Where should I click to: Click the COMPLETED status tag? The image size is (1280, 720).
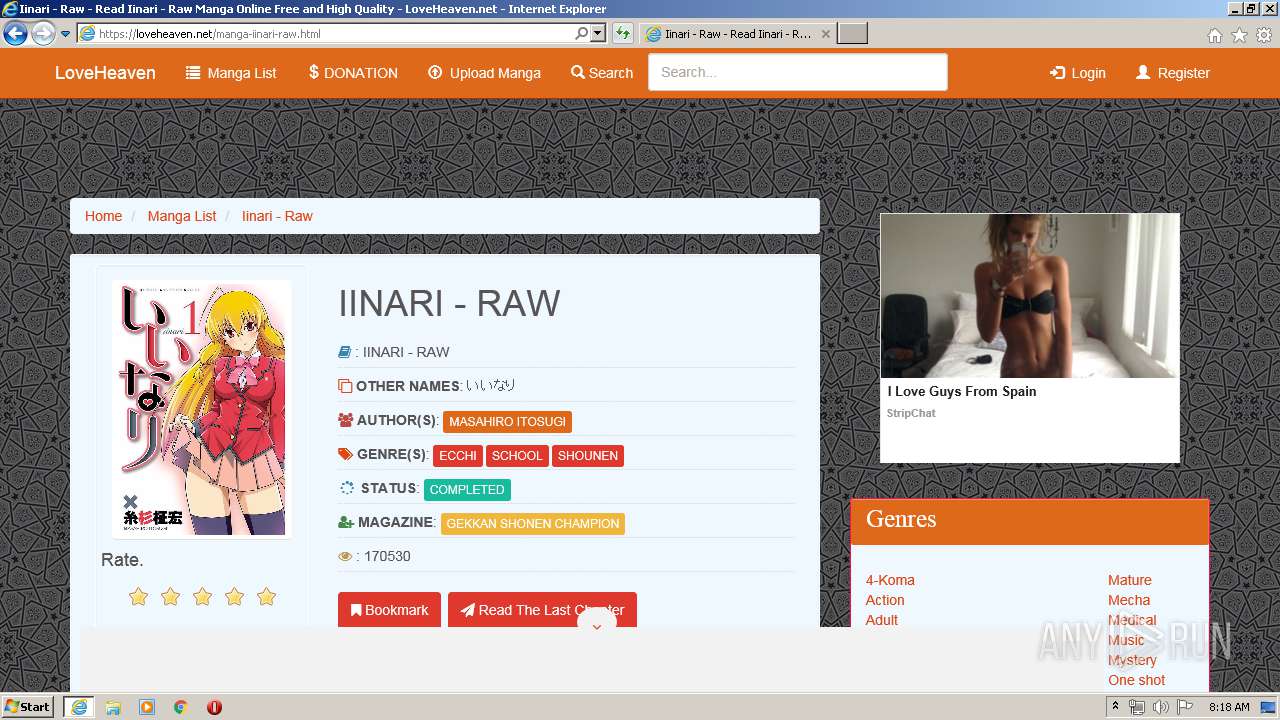467,490
